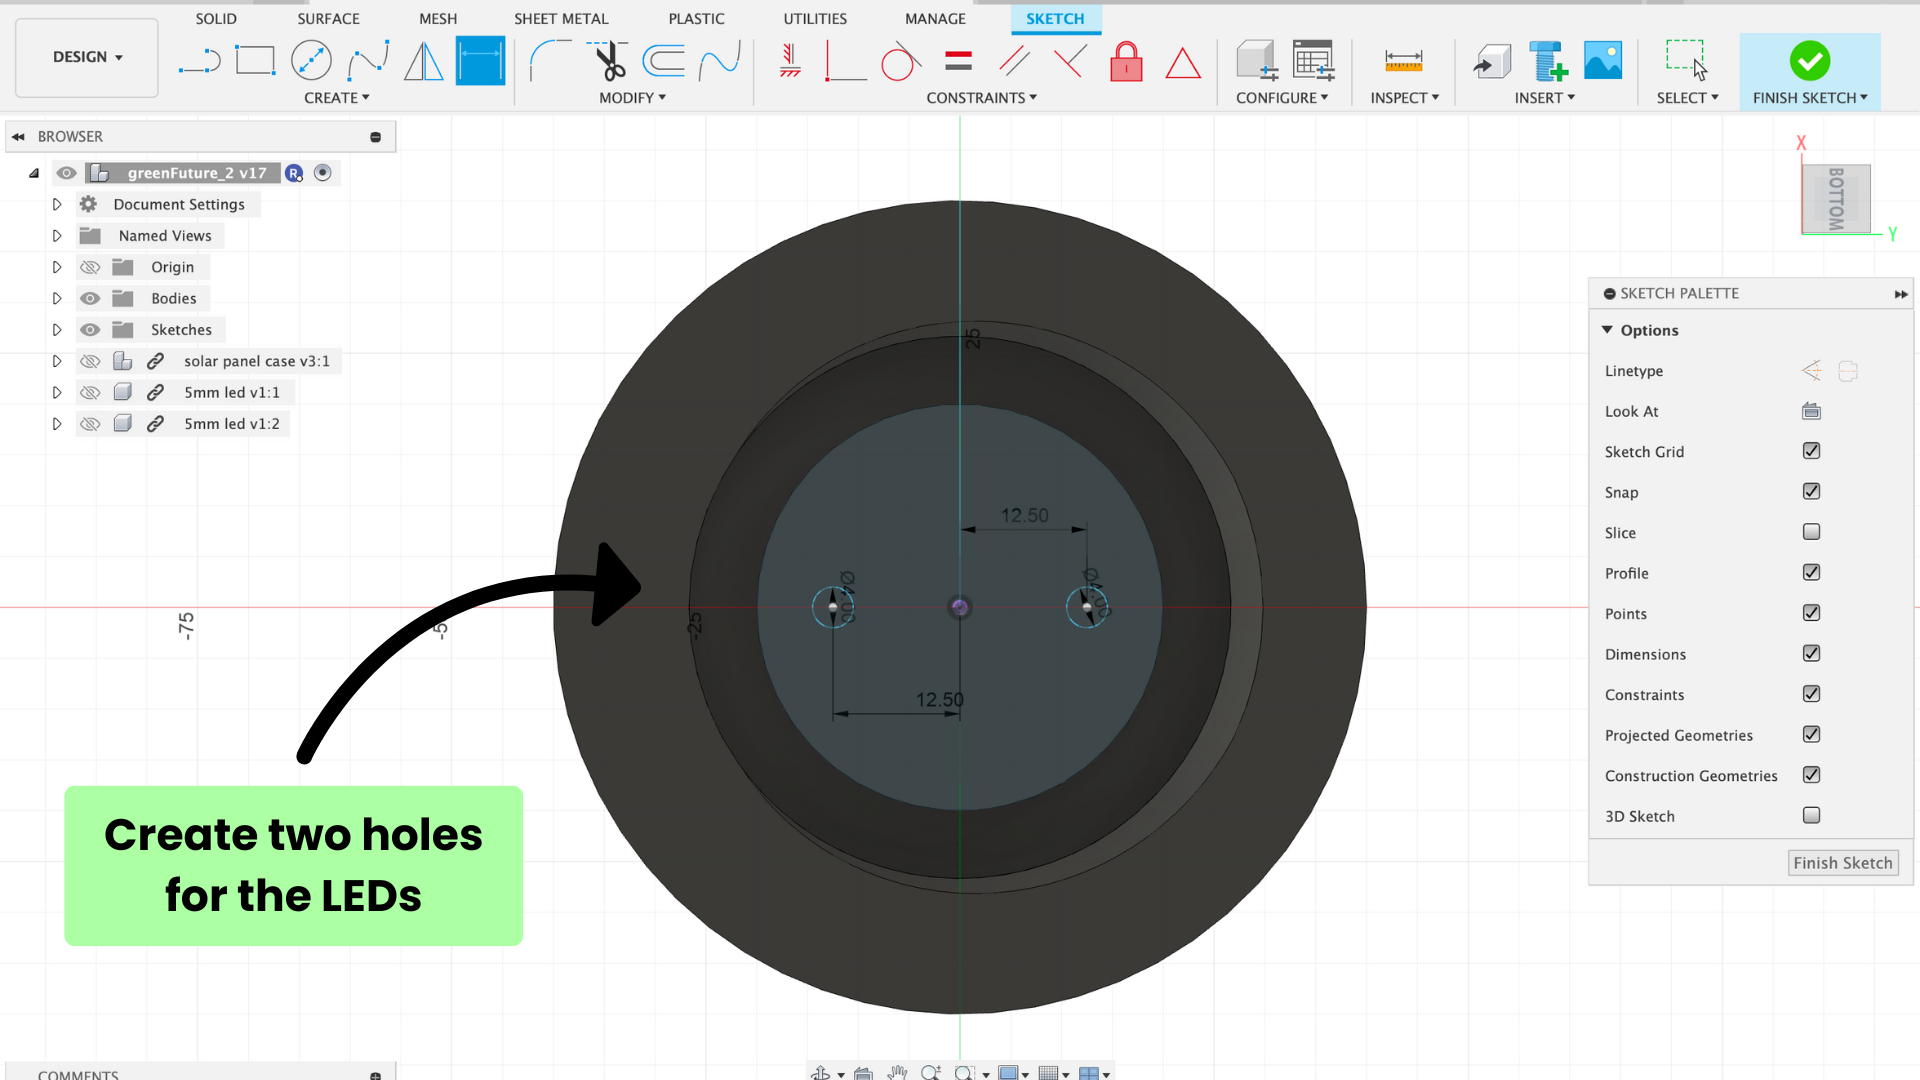The width and height of the screenshot is (1920, 1080).
Task: Open the SHEET METAL tab in ribbon
Action: (558, 18)
